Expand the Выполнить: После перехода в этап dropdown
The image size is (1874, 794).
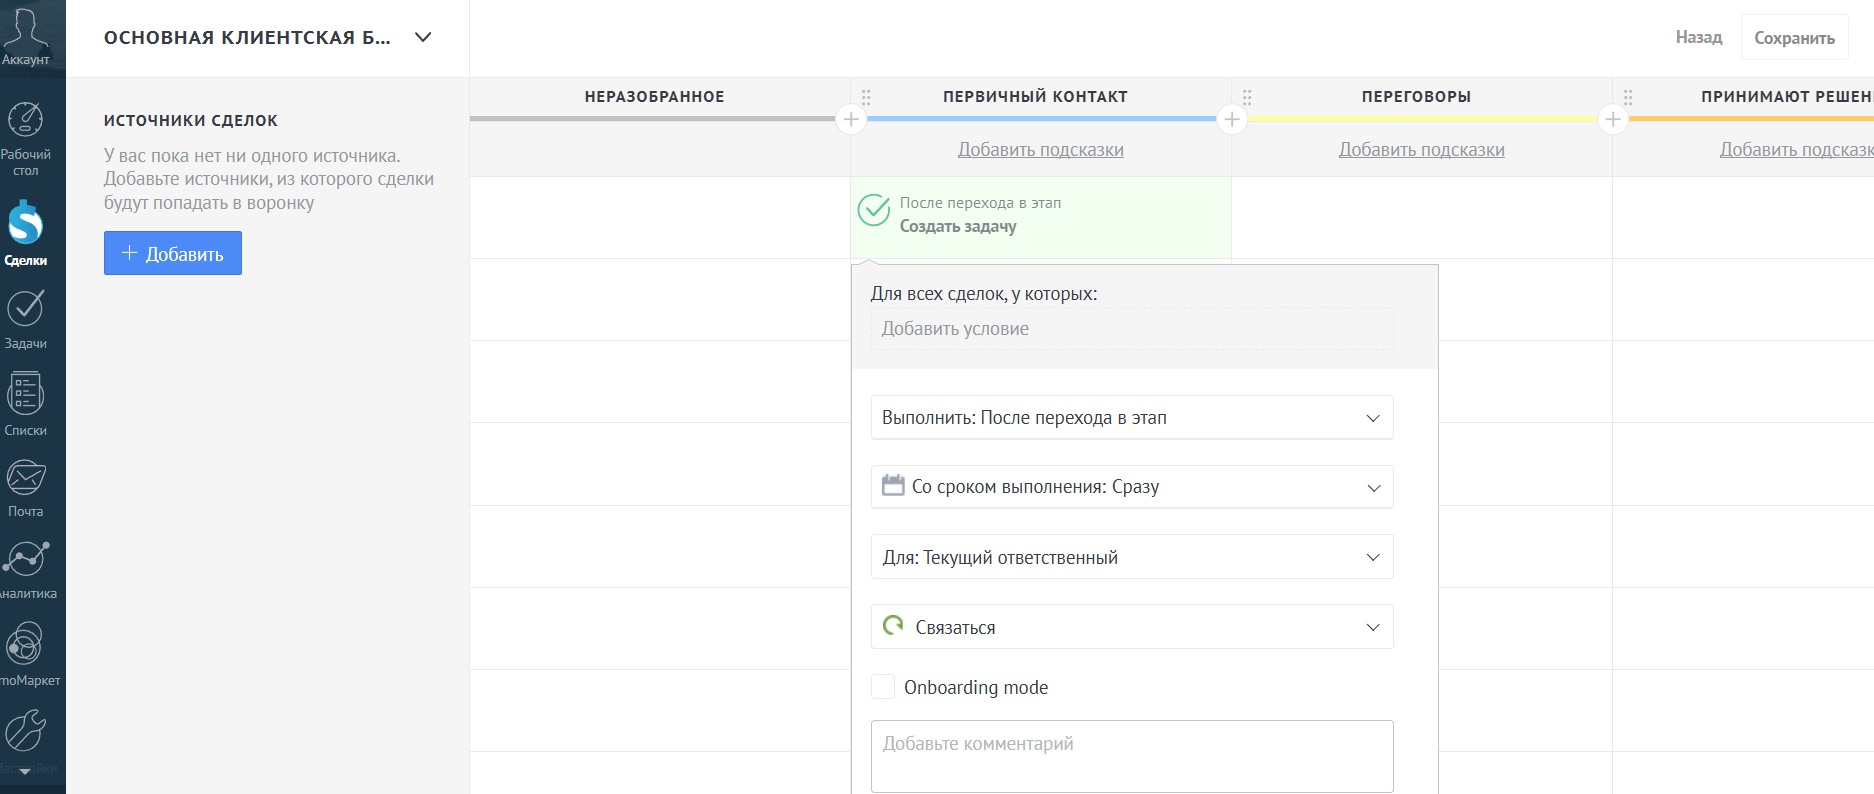[1131, 418]
